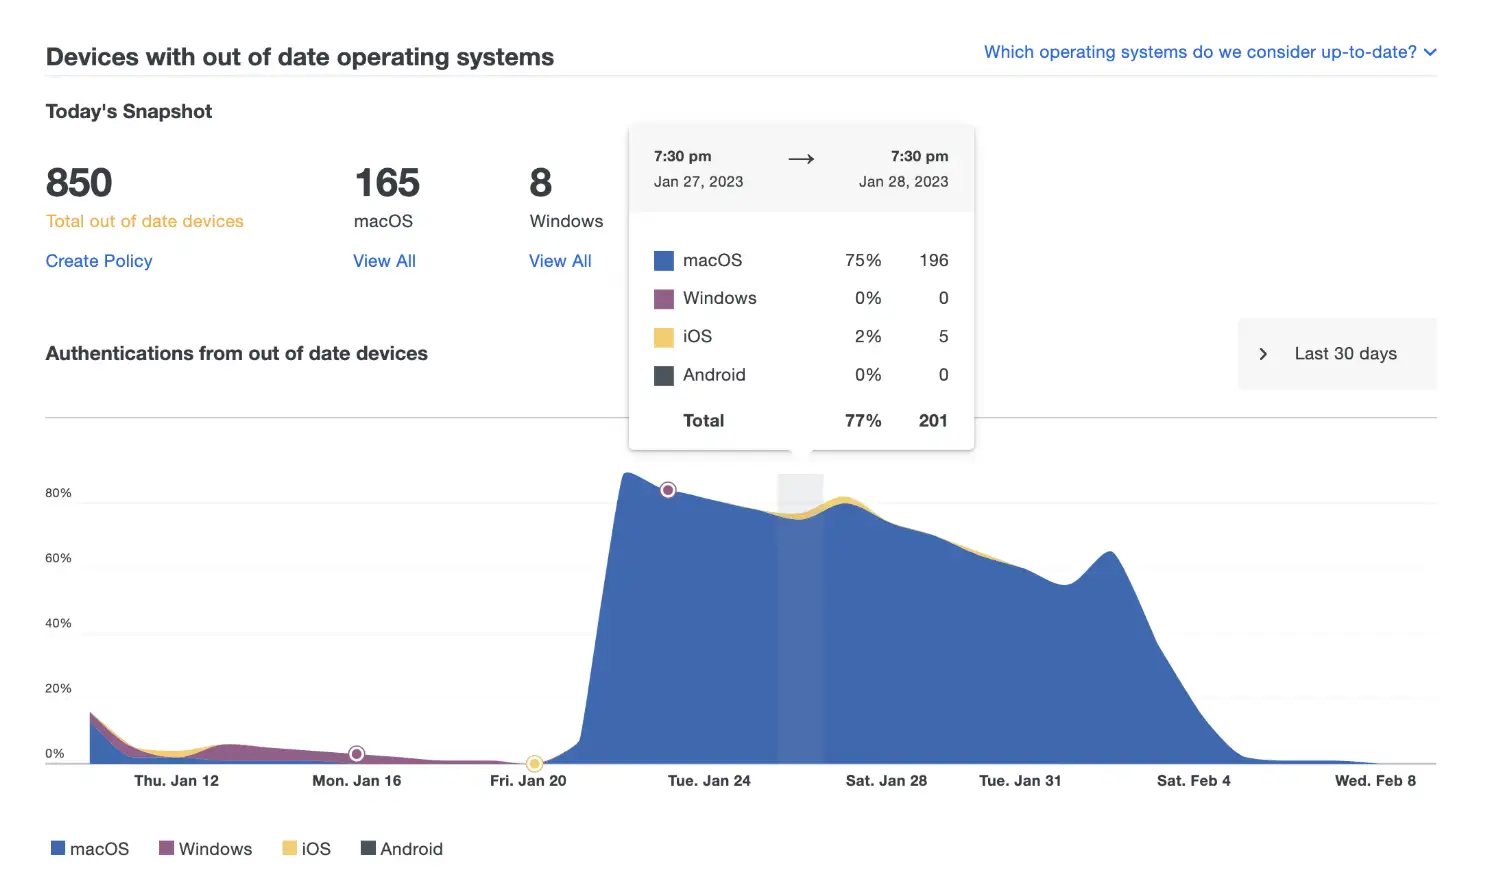This screenshot has height=888, width=1502.
Task: Select the circled data point on Mon Jan 16
Action: pos(357,753)
